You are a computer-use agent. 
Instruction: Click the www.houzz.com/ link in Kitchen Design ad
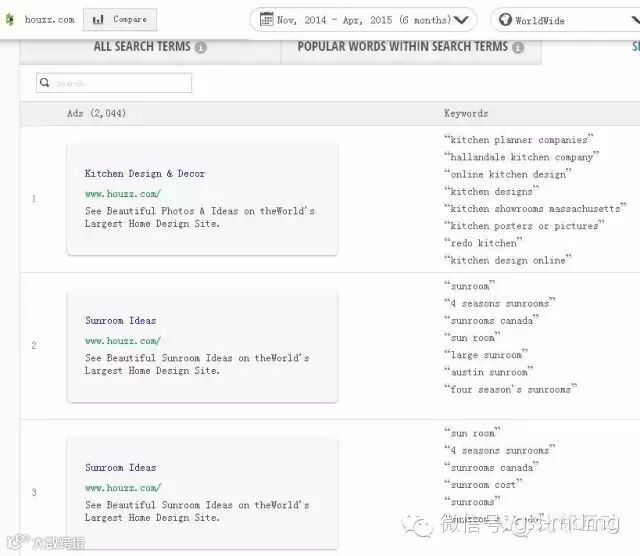(x=123, y=194)
